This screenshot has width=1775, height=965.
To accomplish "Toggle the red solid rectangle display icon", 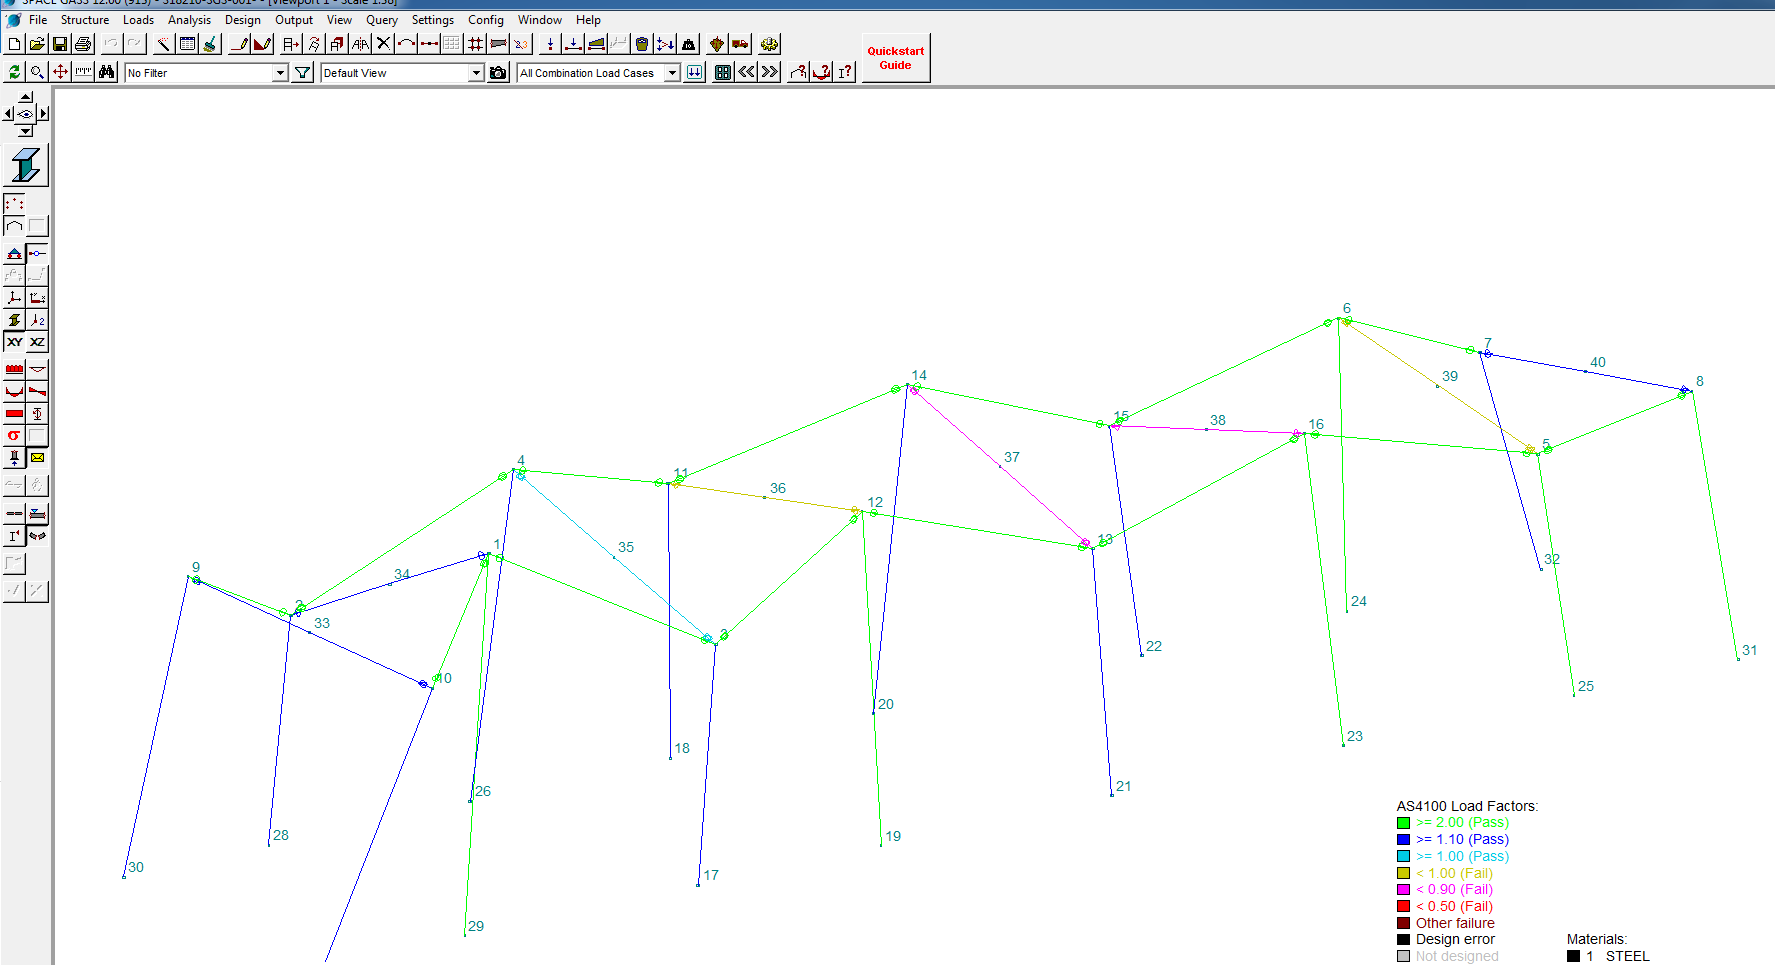I will coord(14,413).
